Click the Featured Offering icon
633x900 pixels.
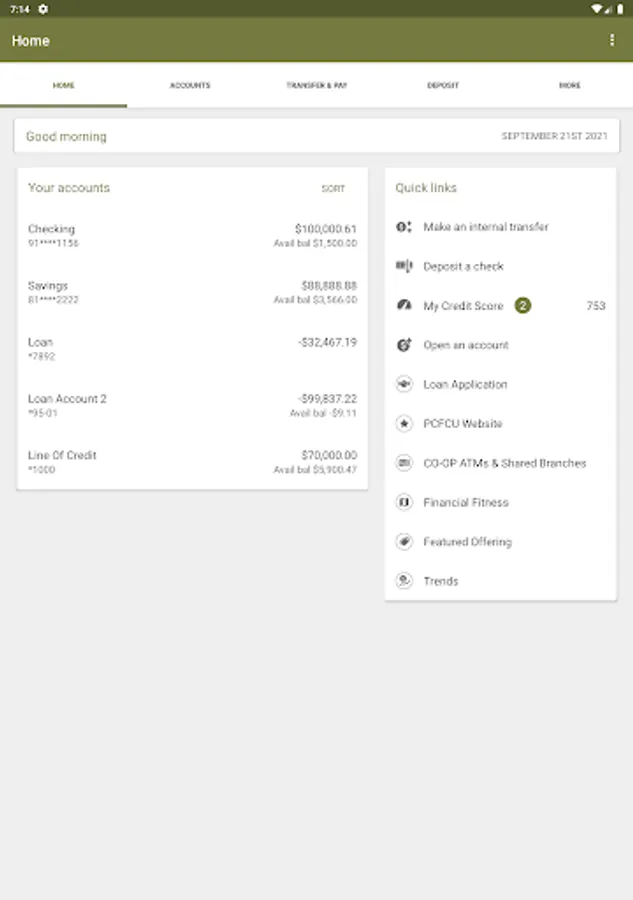pos(404,542)
